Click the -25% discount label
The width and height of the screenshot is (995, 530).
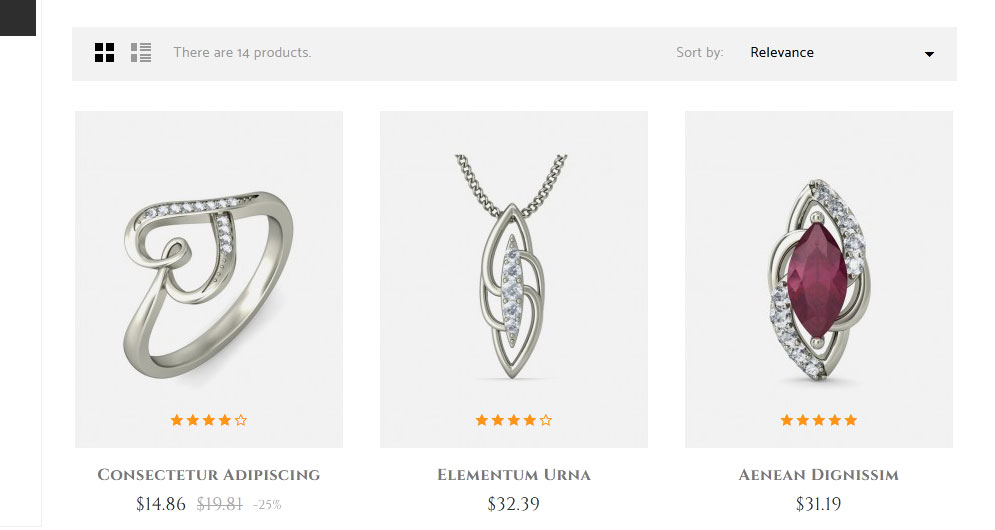coord(267,505)
